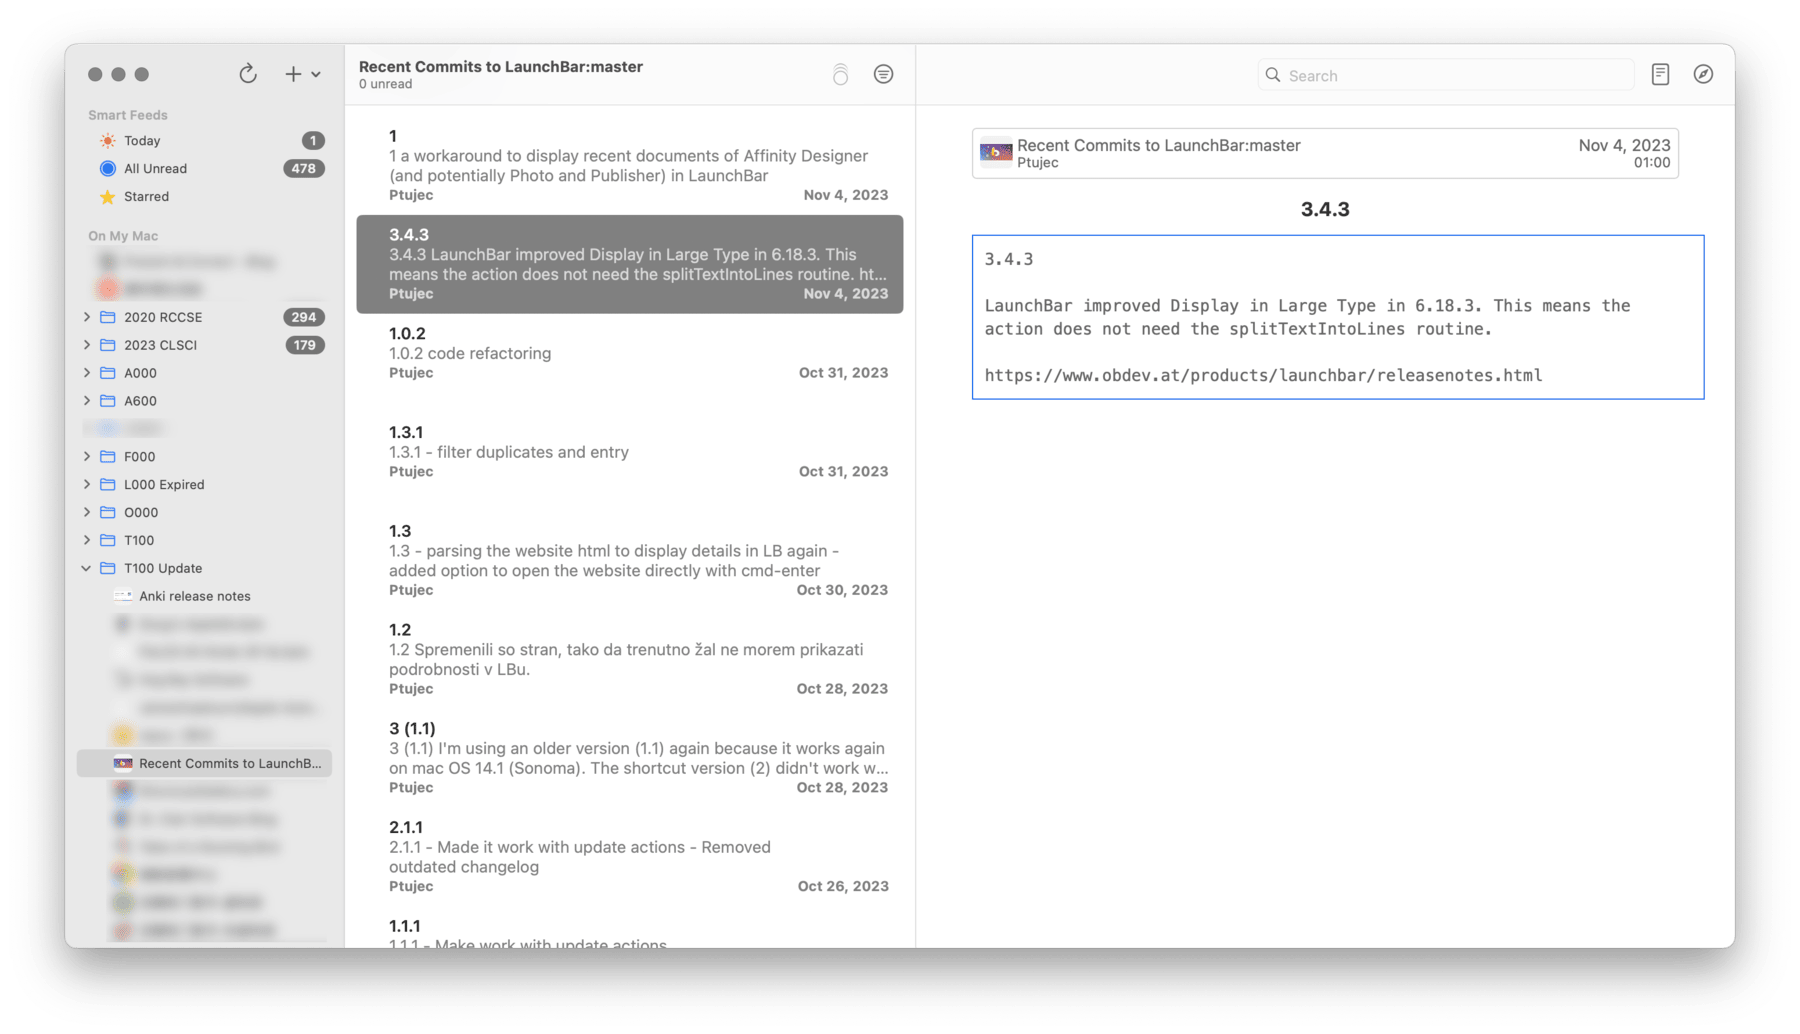The height and width of the screenshot is (1034, 1800).
Task: Select the 3.4.3 LaunchBar Large Type article
Action: (630, 264)
